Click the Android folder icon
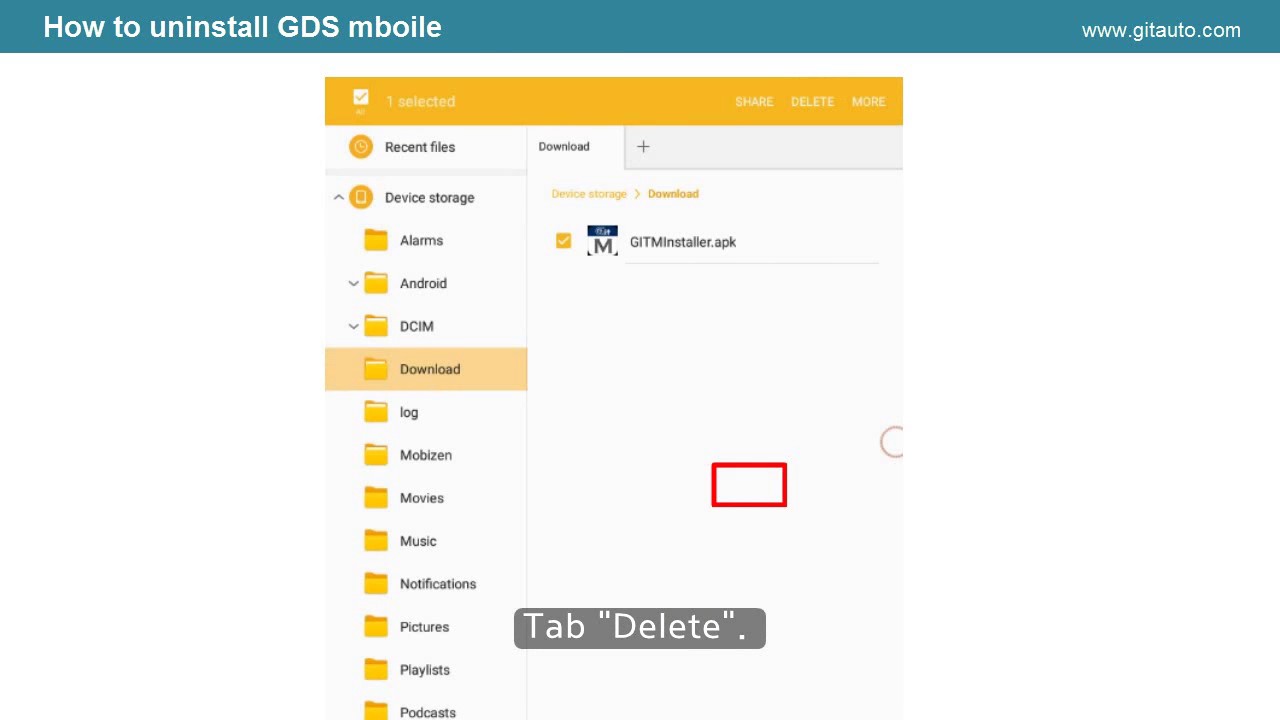This screenshot has height=720, width=1280. click(376, 283)
